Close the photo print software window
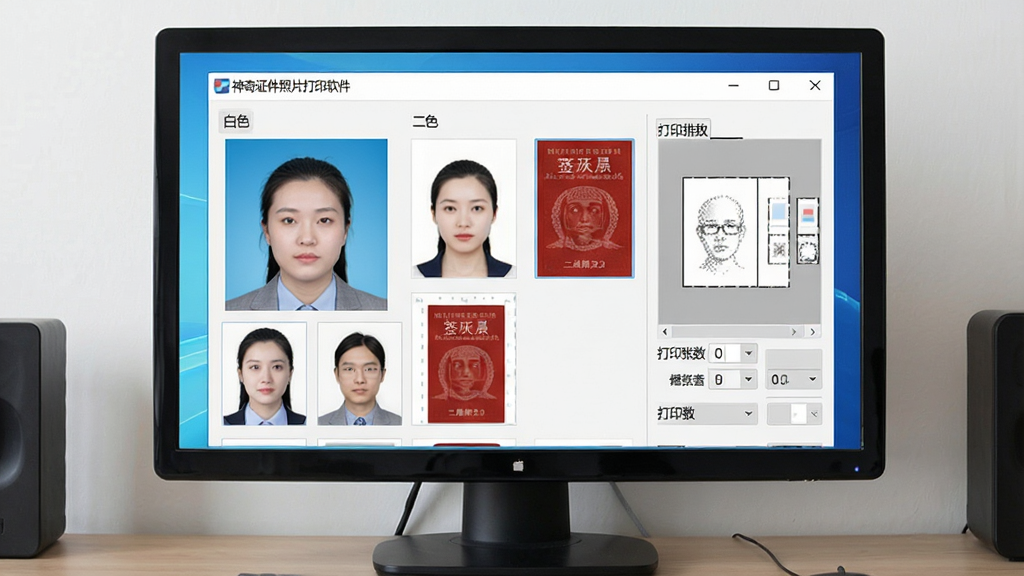This screenshot has height=576, width=1024. 815,86
